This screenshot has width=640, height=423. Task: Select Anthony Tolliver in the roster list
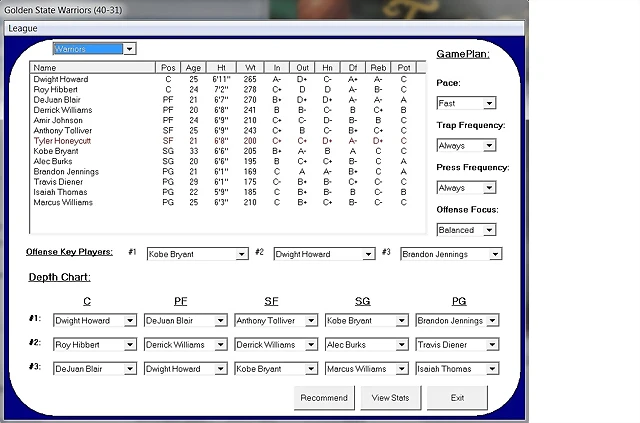click(x=228, y=131)
